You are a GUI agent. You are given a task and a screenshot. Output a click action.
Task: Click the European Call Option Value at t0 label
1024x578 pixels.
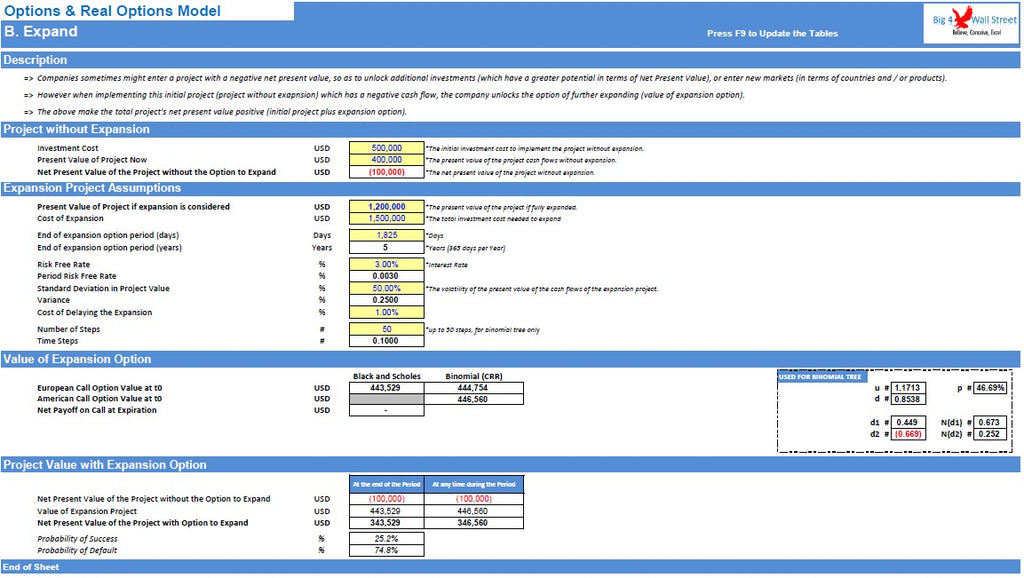click(x=99, y=388)
